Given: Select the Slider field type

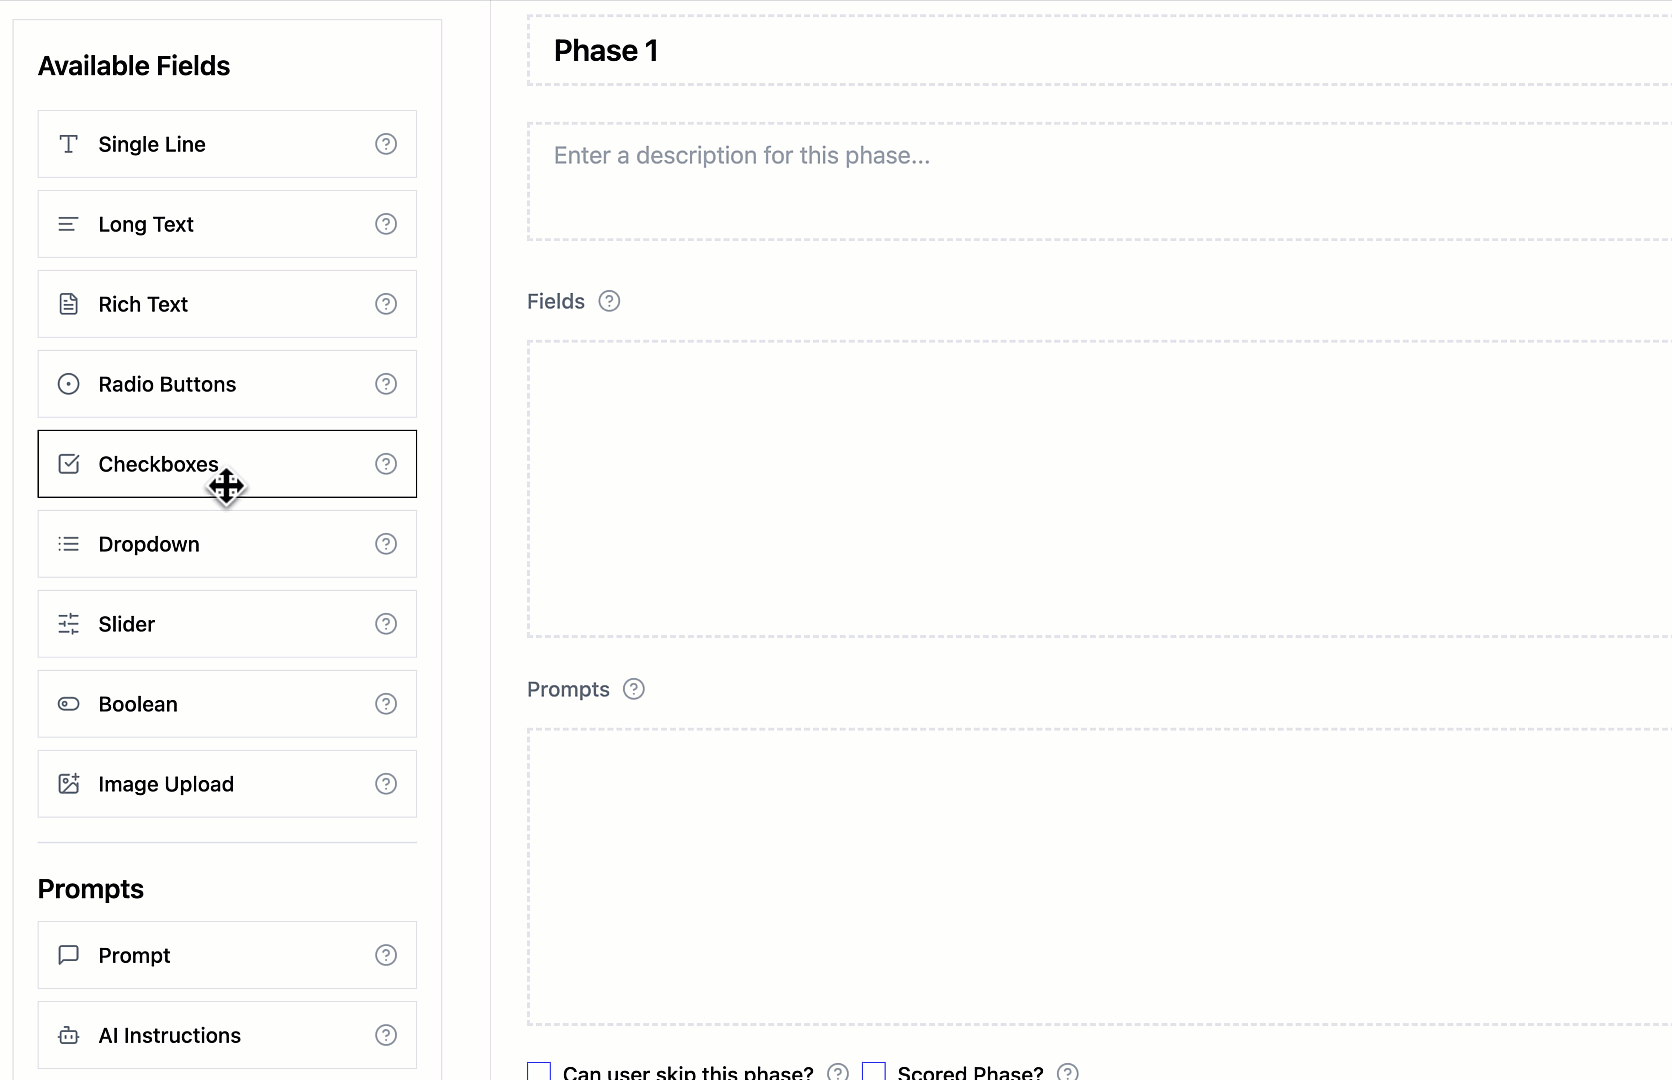Looking at the screenshot, I should tap(127, 624).
